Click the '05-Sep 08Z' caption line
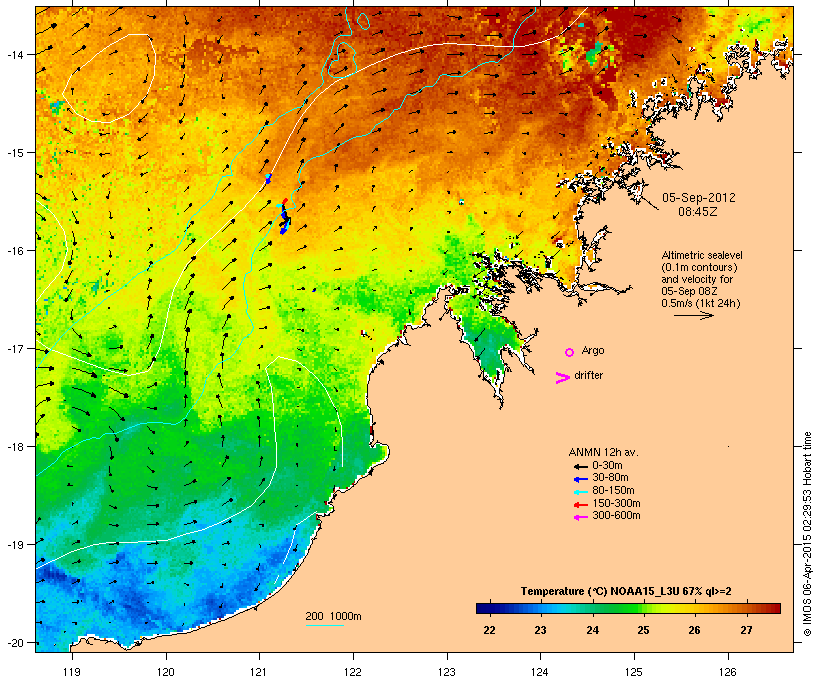The width and height of the screenshot is (820, 680). coord(689,291)
